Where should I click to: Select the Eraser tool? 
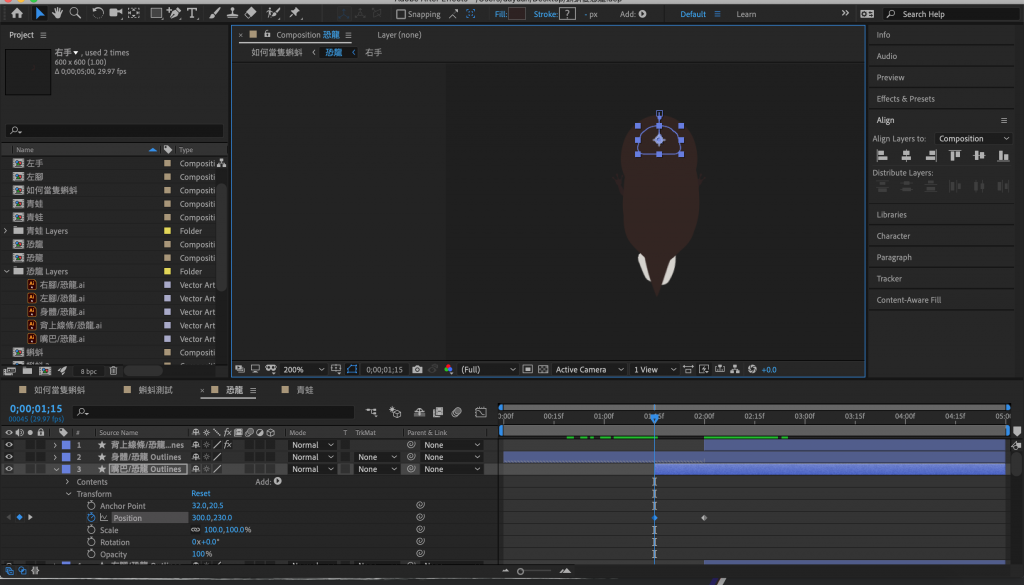[251, 14]
